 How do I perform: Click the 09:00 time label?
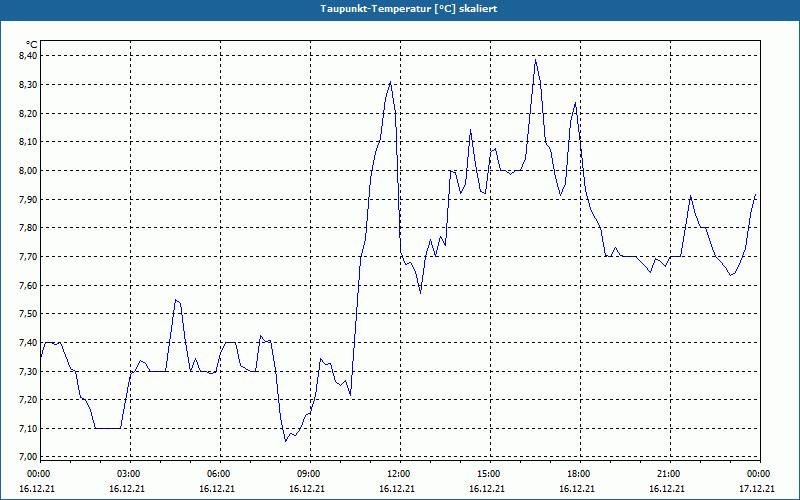pyautogui.click(x=308, y=474)
